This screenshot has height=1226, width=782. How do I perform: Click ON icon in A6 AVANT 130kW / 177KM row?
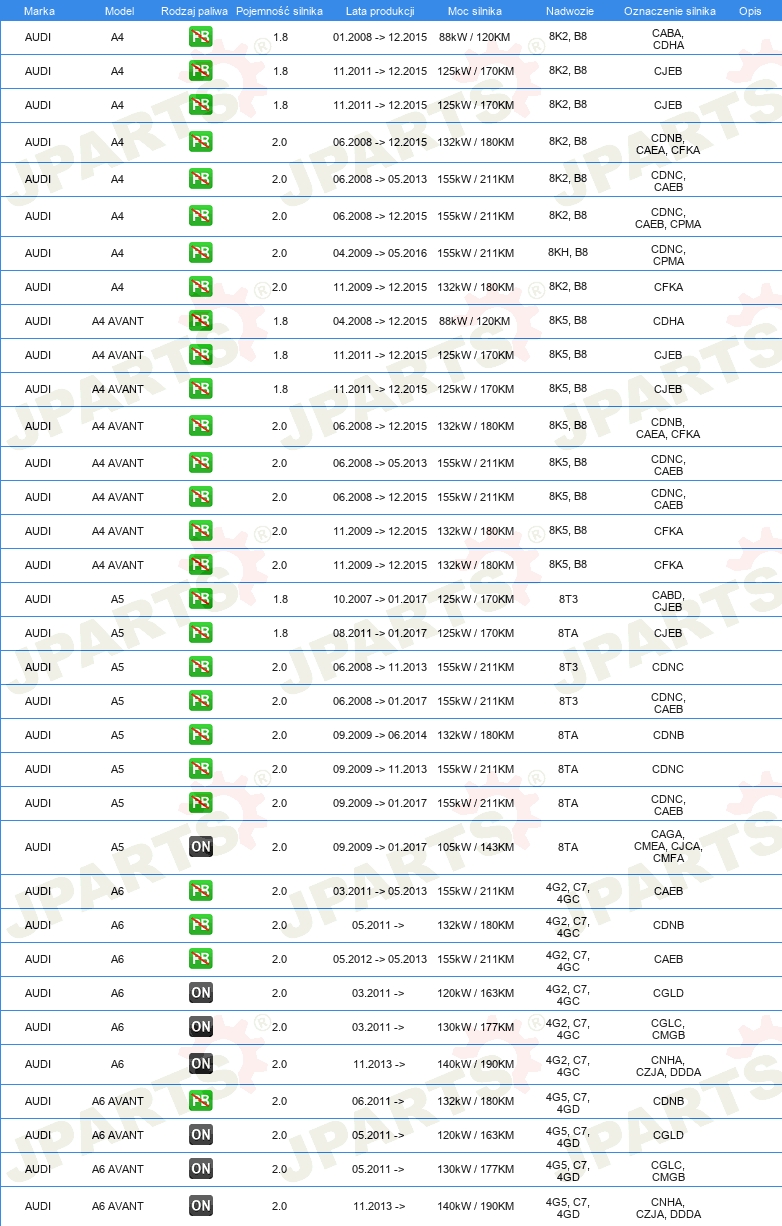[201, 1169]
